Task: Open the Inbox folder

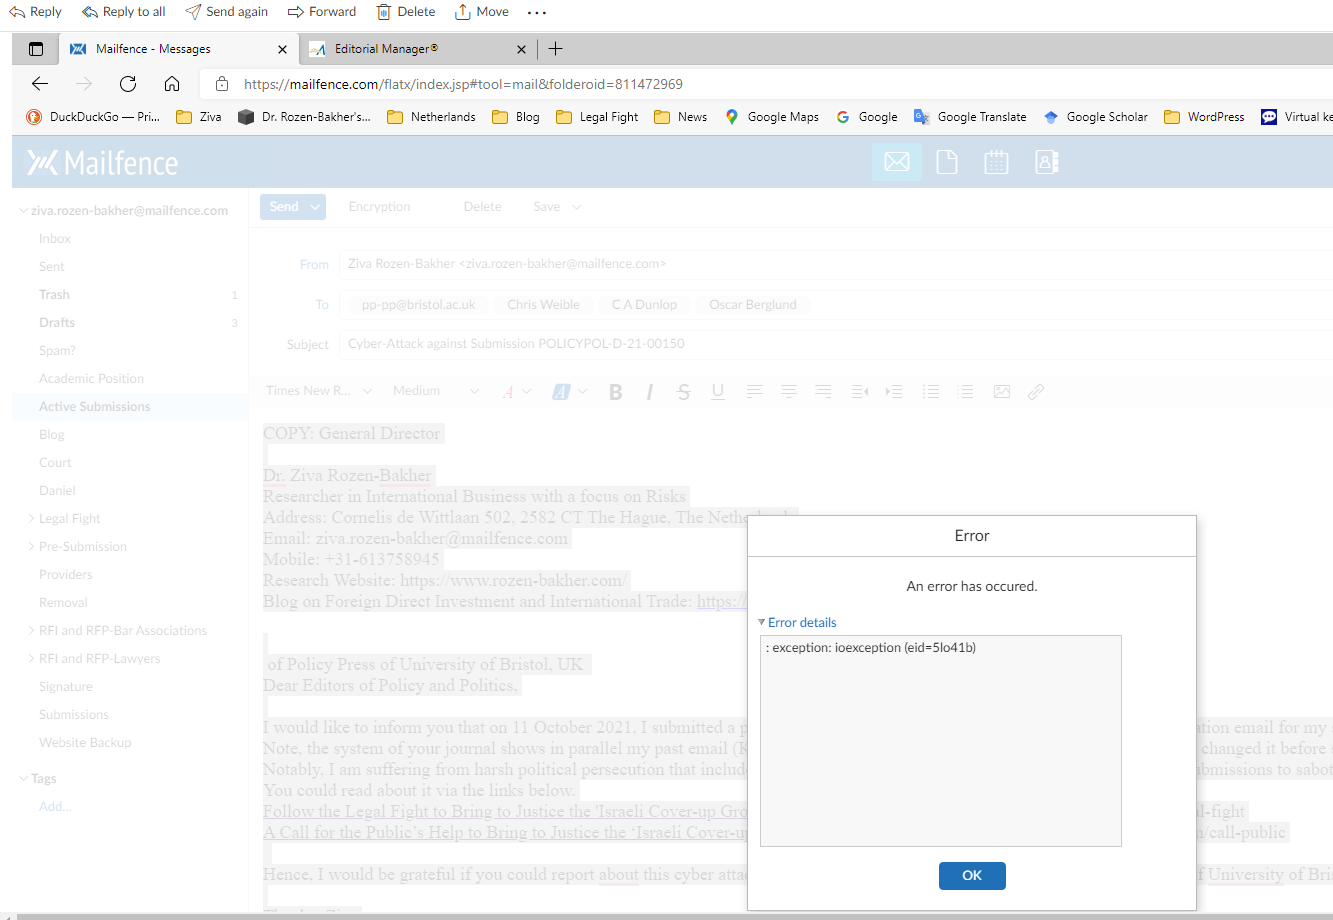Action: (x=55, y=239)
